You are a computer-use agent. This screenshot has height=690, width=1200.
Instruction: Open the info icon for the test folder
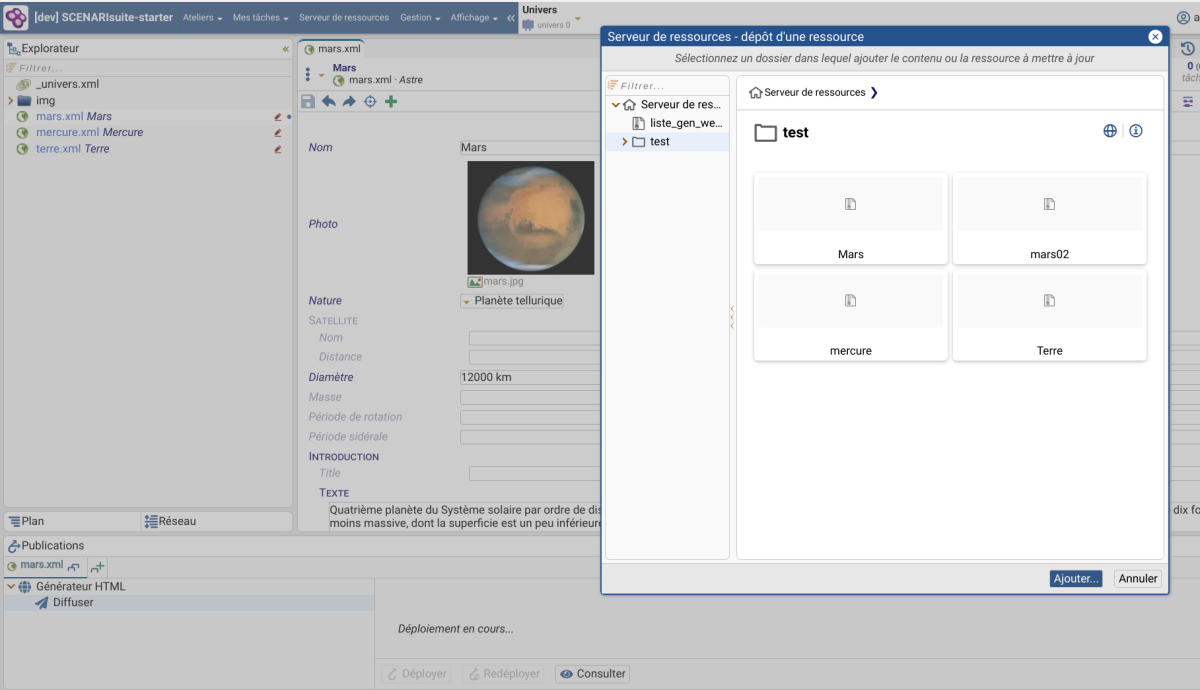pos(1136,131)
